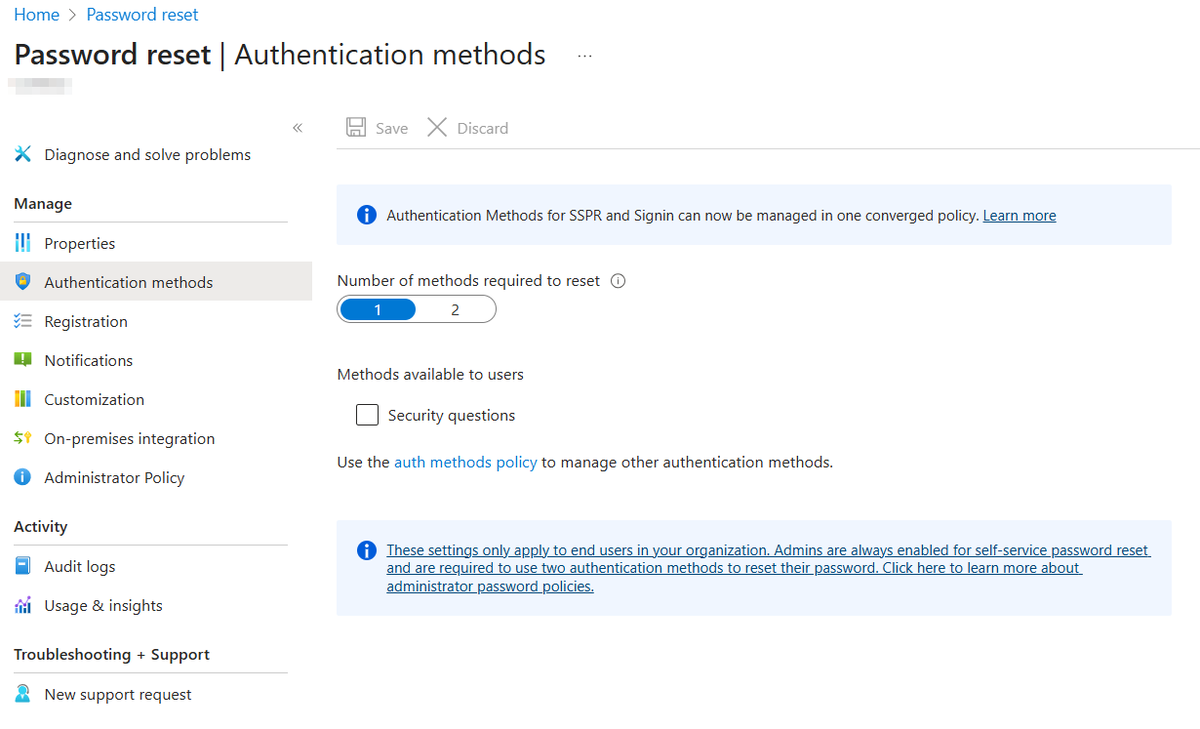Viewport: 1200px width, 729px height.
Task: Click the Audit logs book icon
Action: coord(23,566)
